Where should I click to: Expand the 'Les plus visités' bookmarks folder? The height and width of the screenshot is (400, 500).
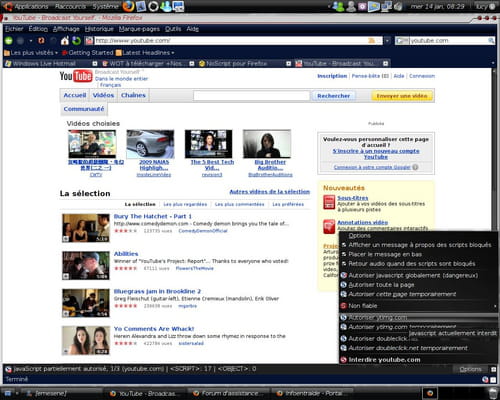click(x=31, y=53)
